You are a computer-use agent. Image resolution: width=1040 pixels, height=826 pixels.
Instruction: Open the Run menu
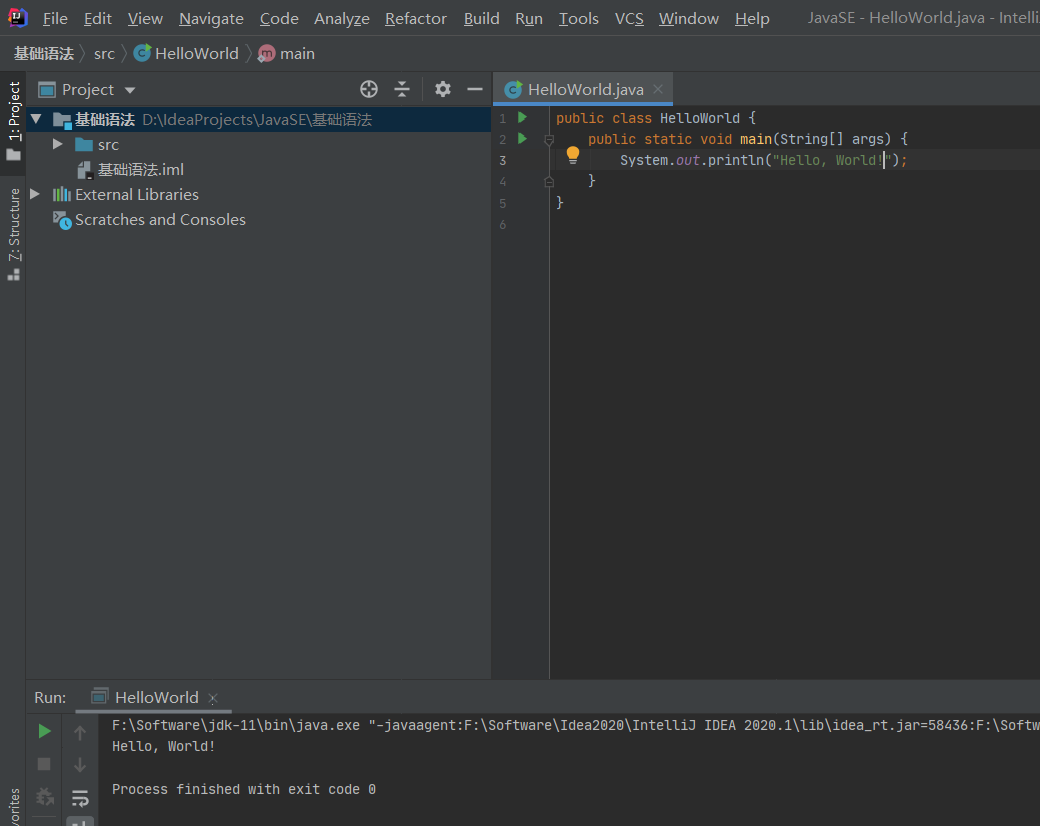tap(529, 19)
